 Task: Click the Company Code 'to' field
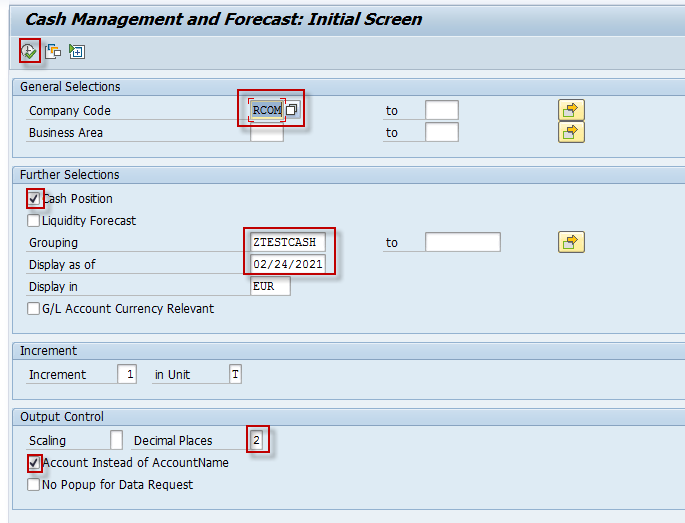coord(442,110)
